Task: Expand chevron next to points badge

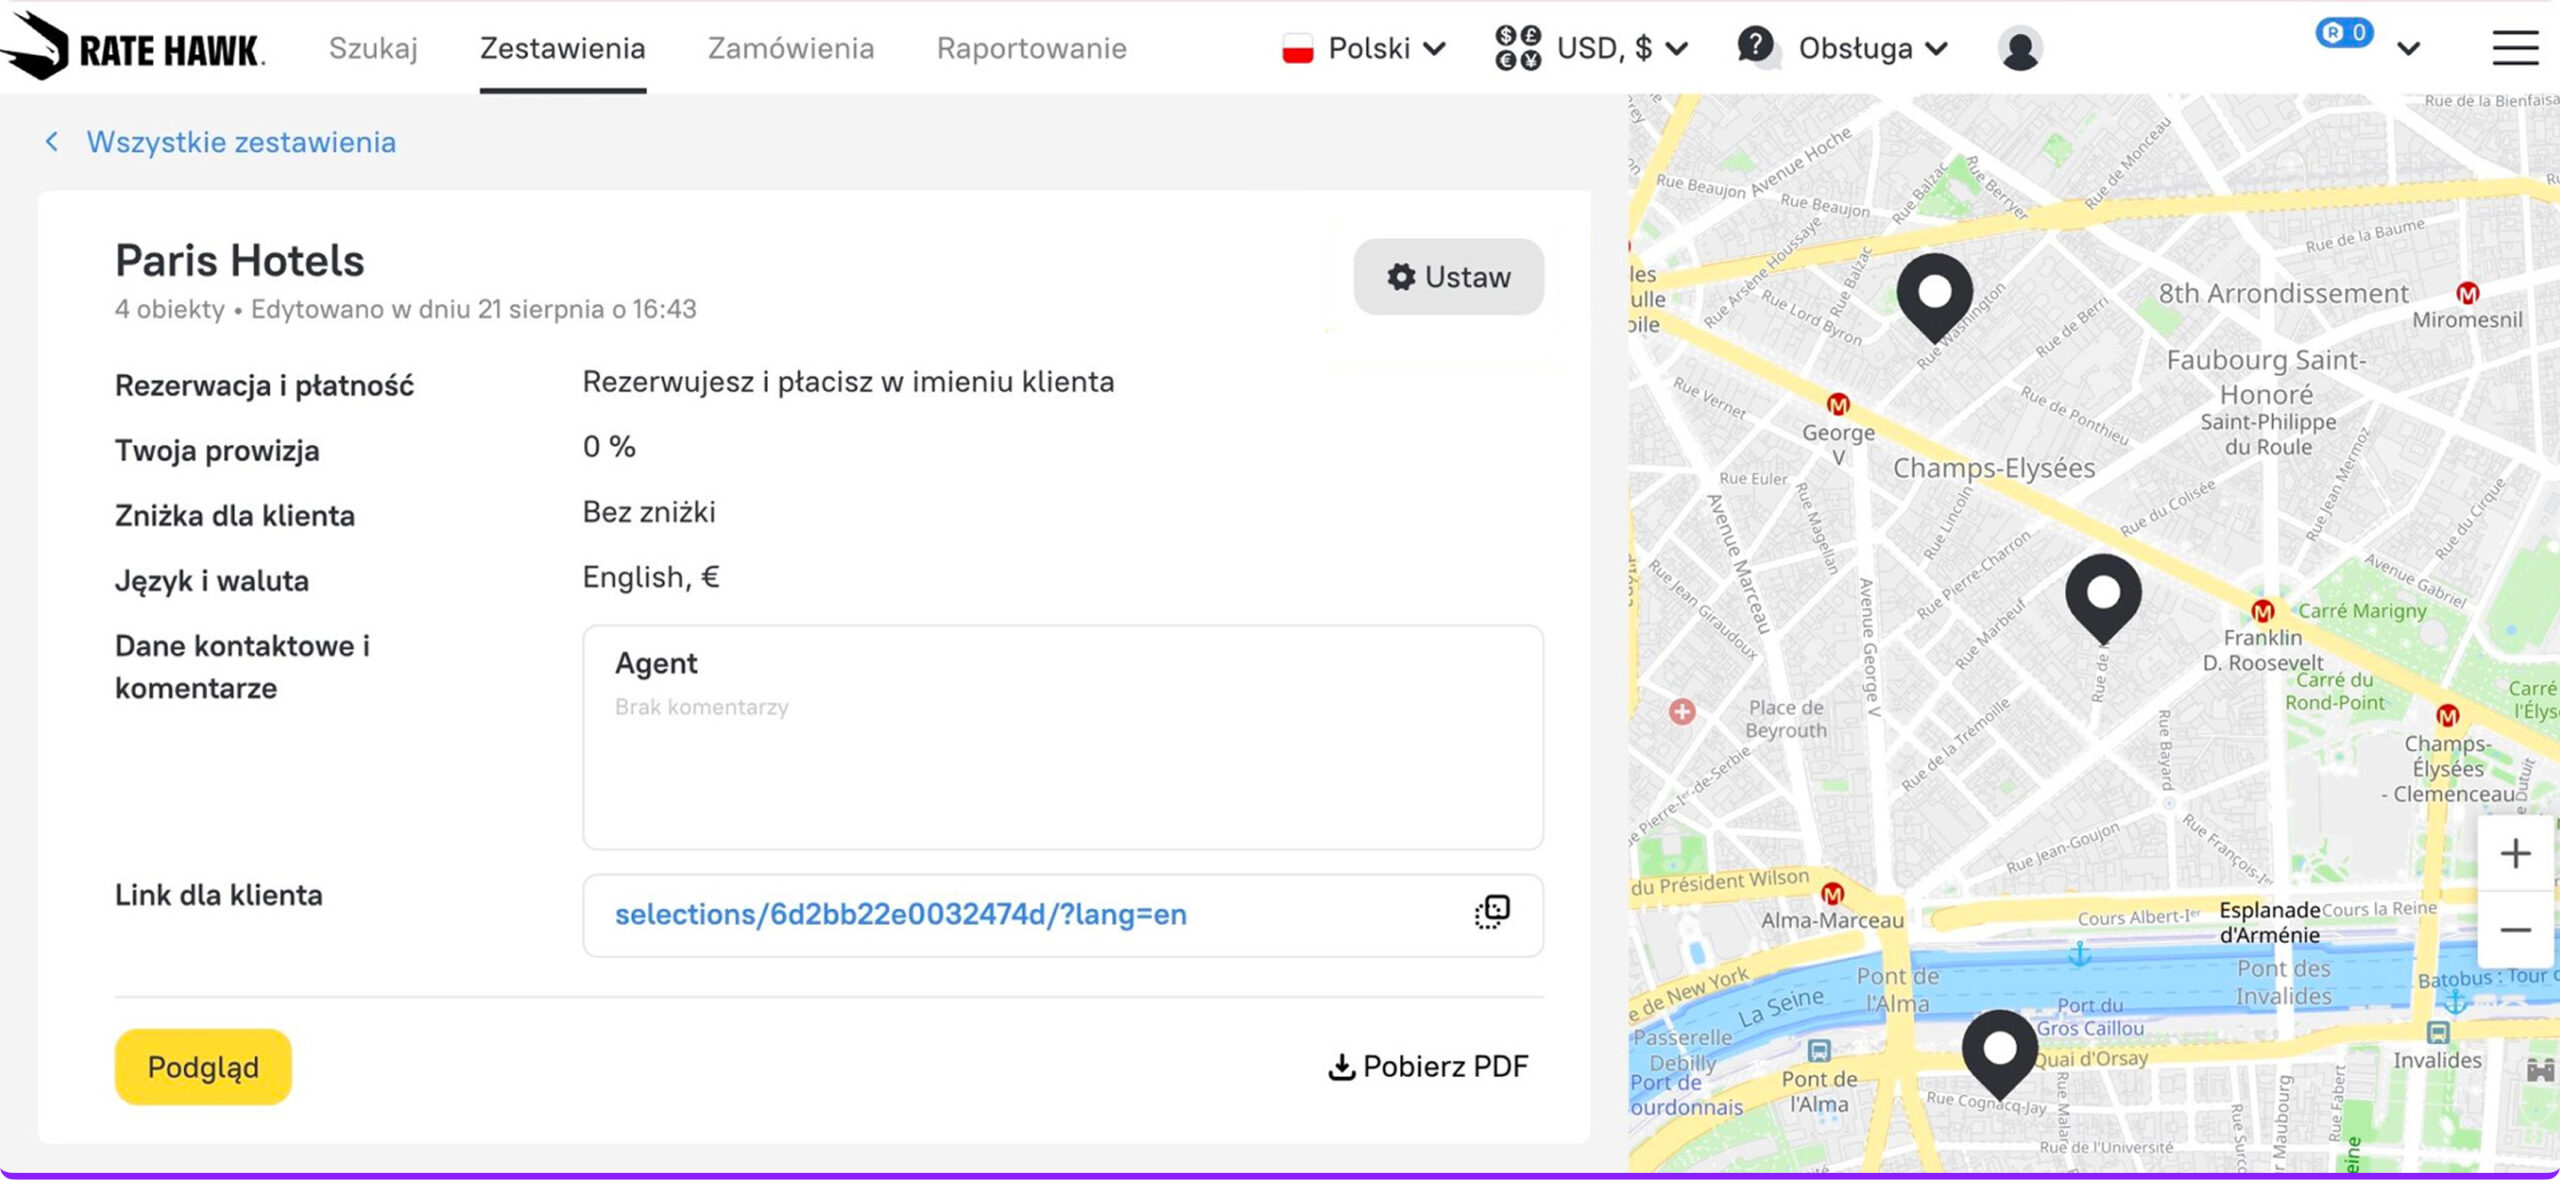Action: pyautogui.click(x=2408, y=48)
